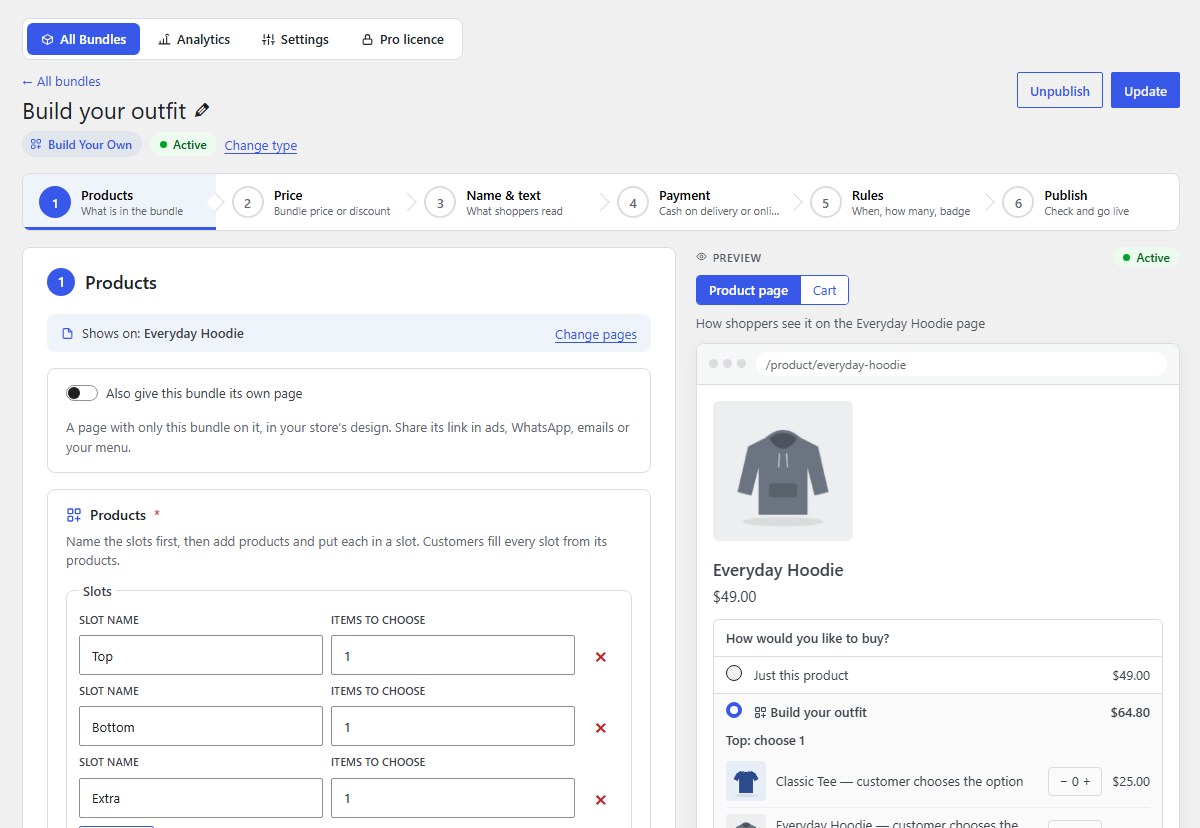The image size is (1200, 828).
Task: Delete the Top slot with its red X
Action: click(601, 657)
